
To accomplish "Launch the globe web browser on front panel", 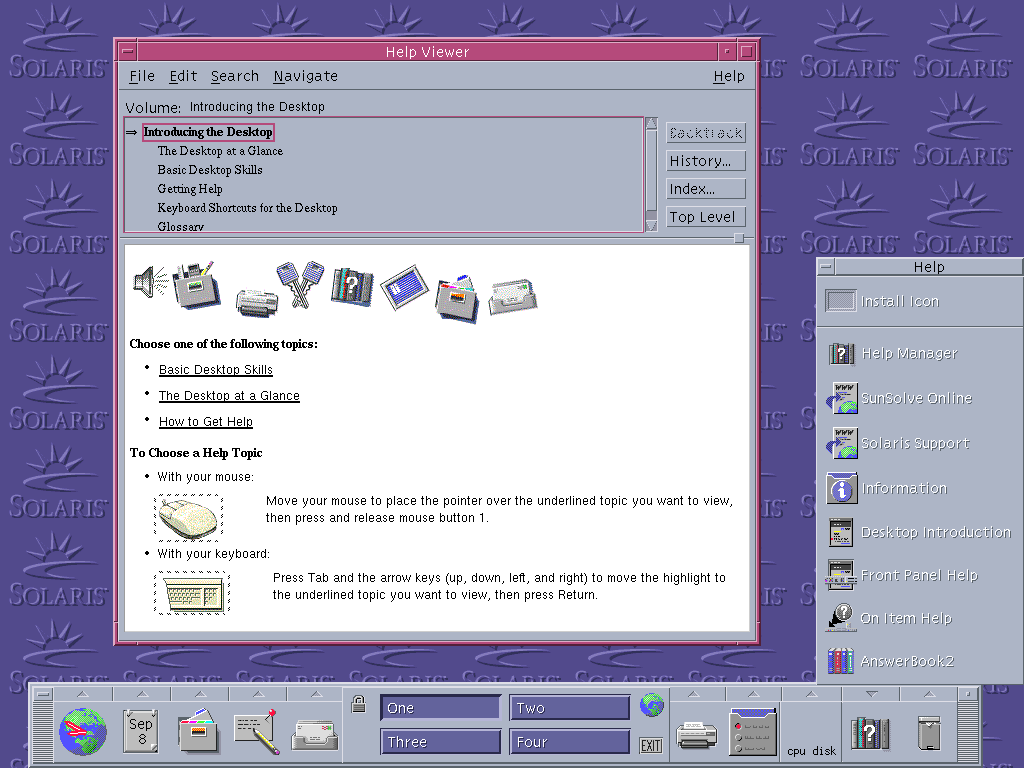I will coord(83,731).
